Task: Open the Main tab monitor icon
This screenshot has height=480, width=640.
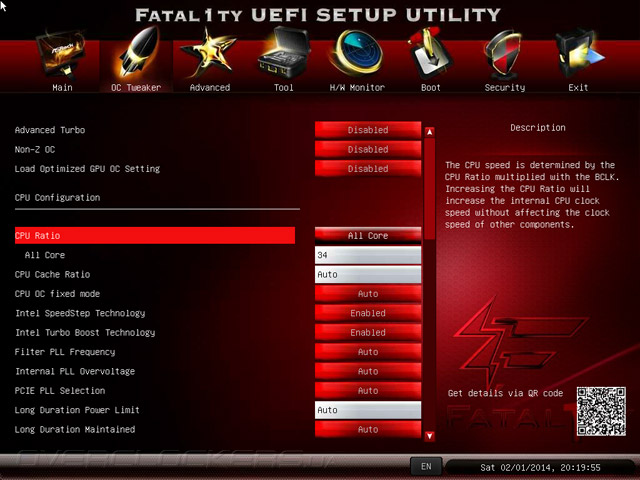Action: point(61,55)
